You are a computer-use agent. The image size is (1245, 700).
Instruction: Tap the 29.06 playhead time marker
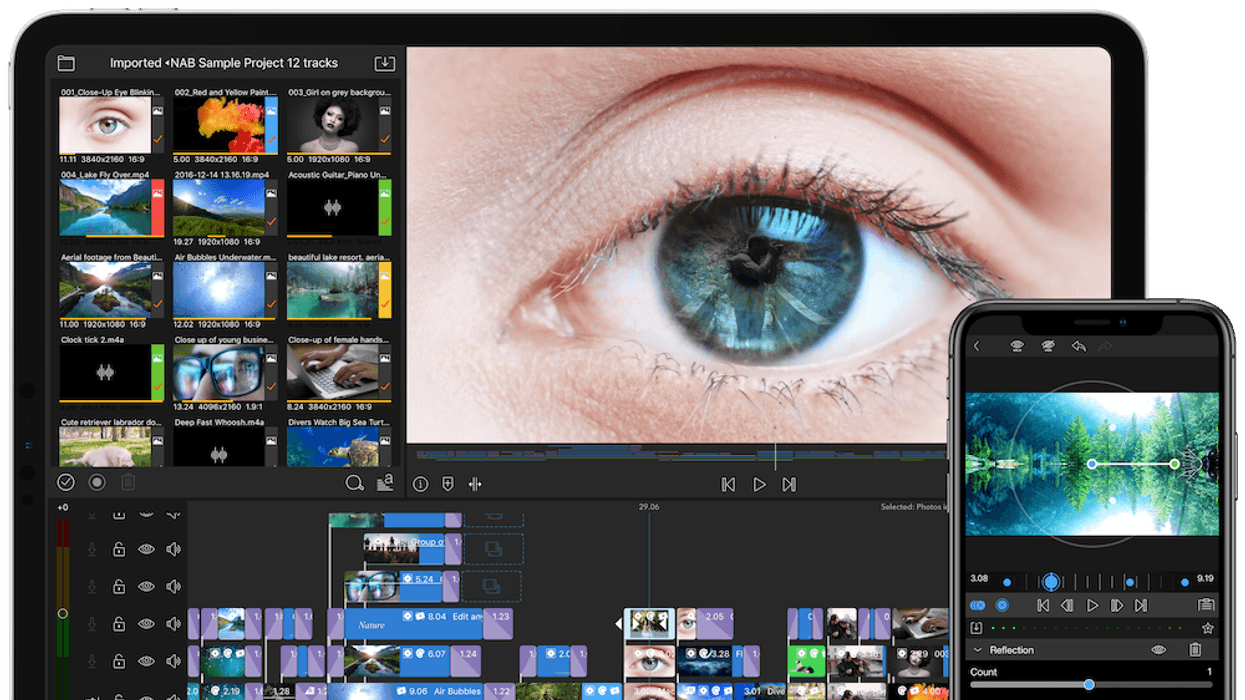[649, 507]
